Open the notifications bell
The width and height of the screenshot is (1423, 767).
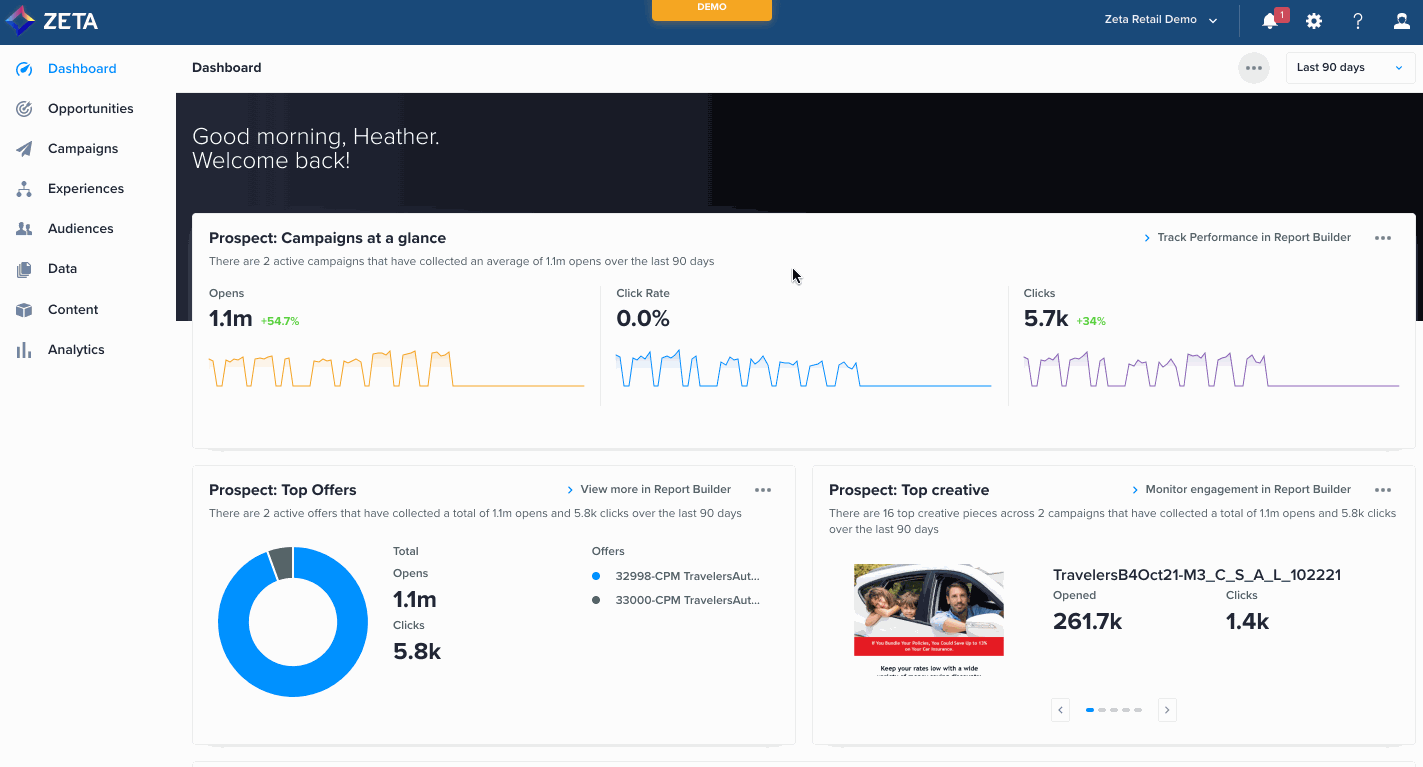pyautogui.click(x=1270, y=21)
